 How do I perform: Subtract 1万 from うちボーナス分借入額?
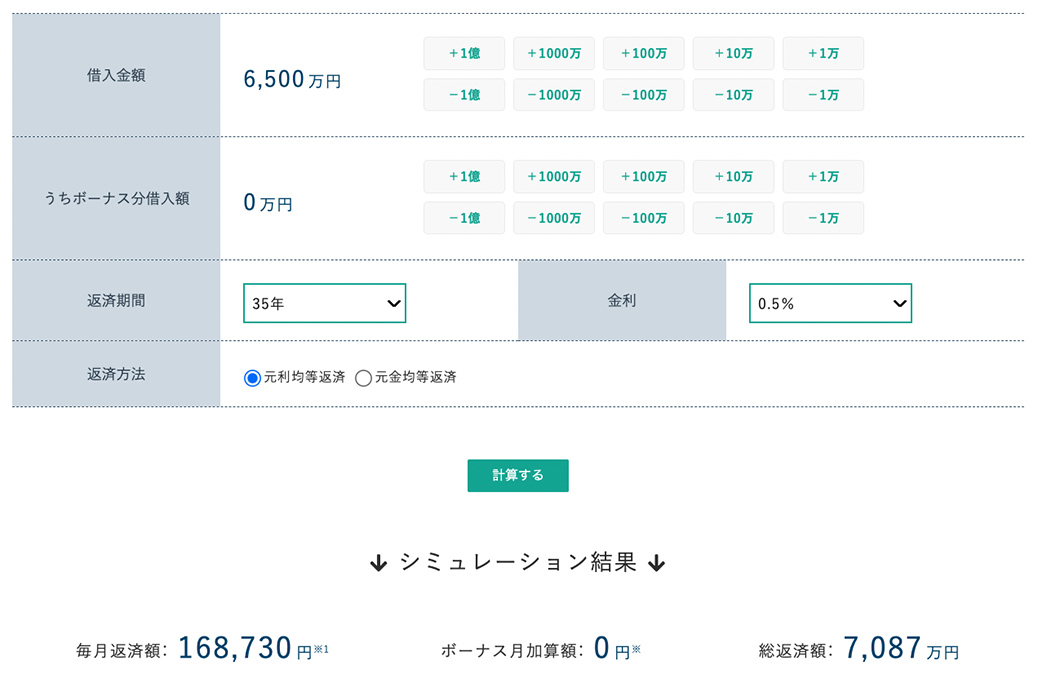coord(823,218)
